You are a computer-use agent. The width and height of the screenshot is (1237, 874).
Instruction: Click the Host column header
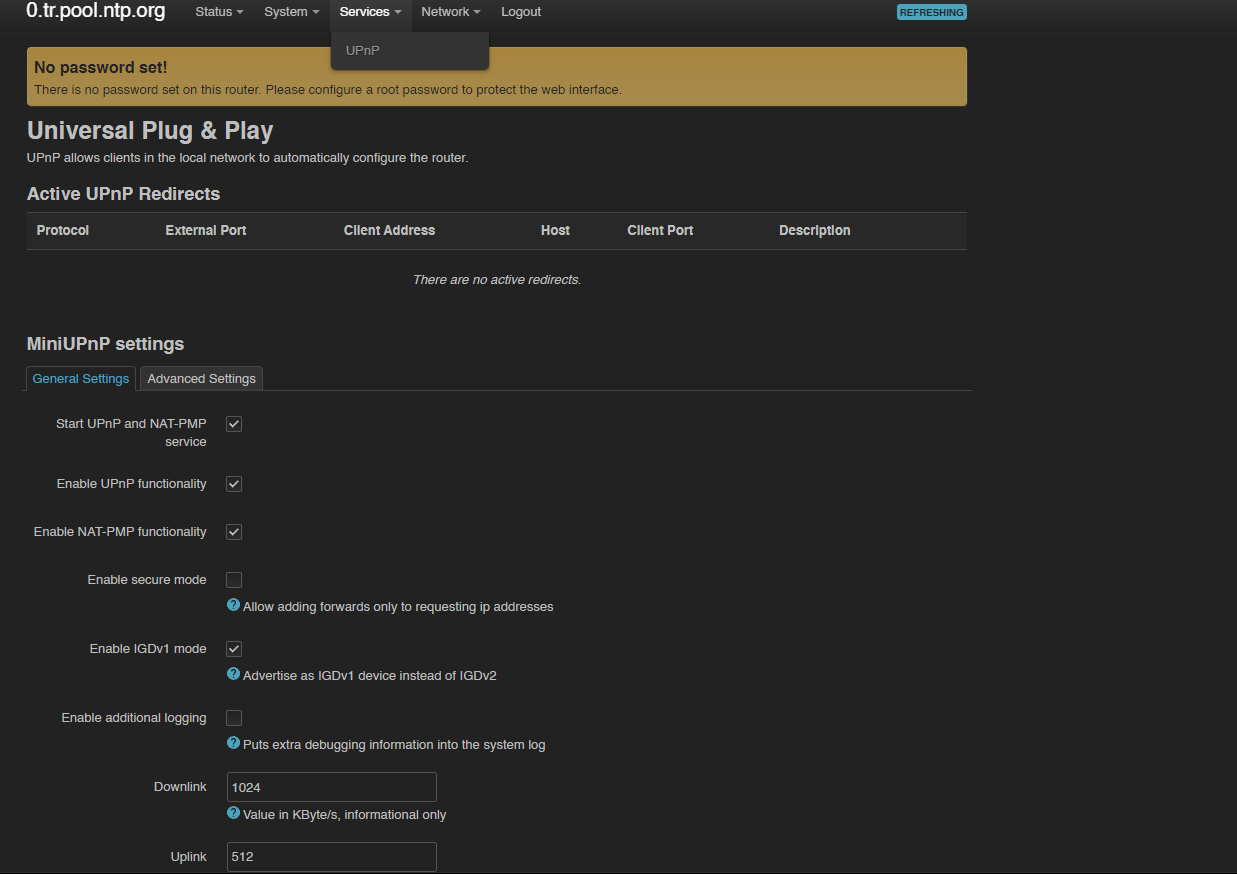point(555,230)
